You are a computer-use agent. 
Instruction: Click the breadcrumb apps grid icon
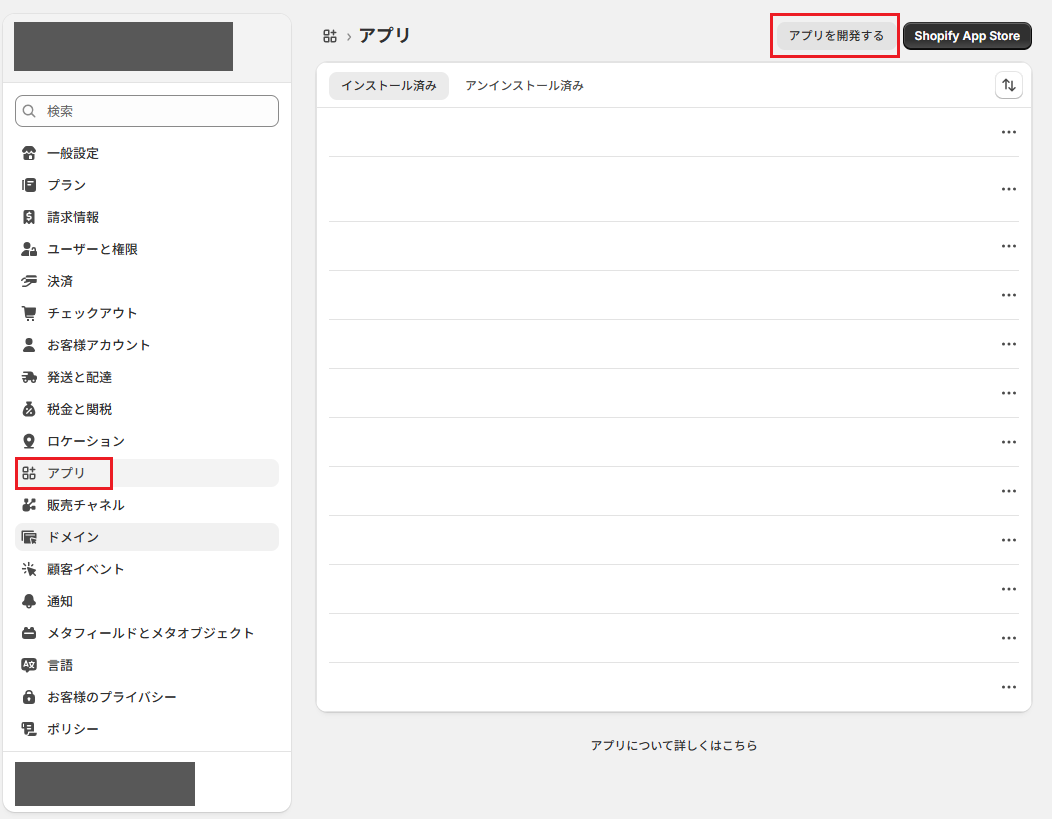pos(329,36)
